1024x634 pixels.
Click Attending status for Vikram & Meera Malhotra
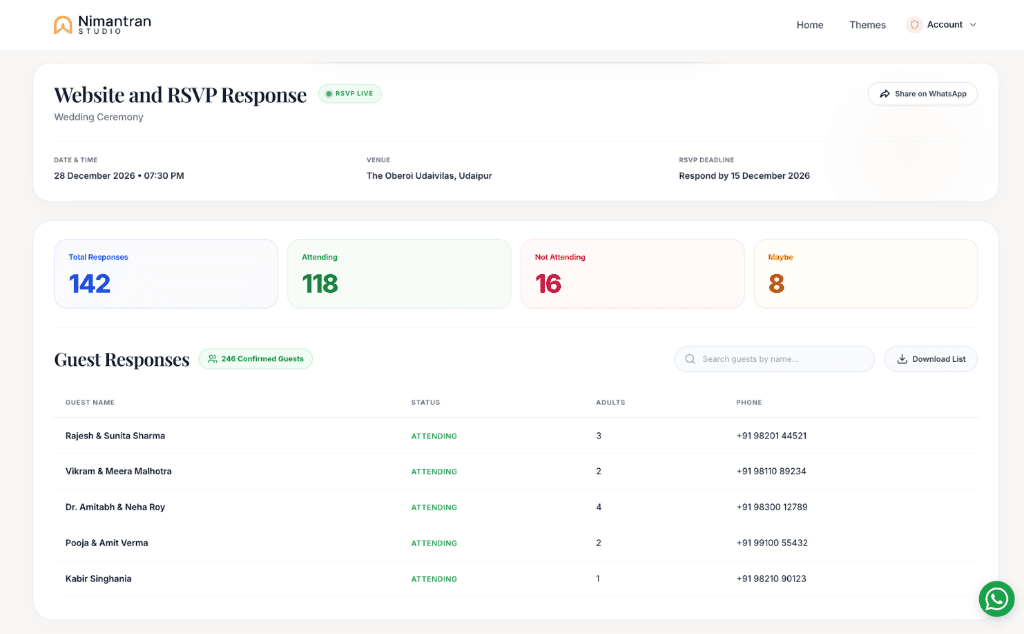click(434, 471)
